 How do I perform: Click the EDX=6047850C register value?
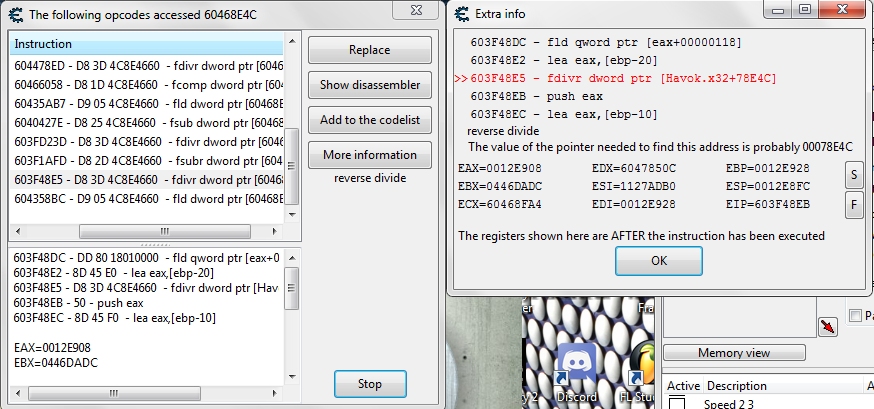click(x=634, y=168)
